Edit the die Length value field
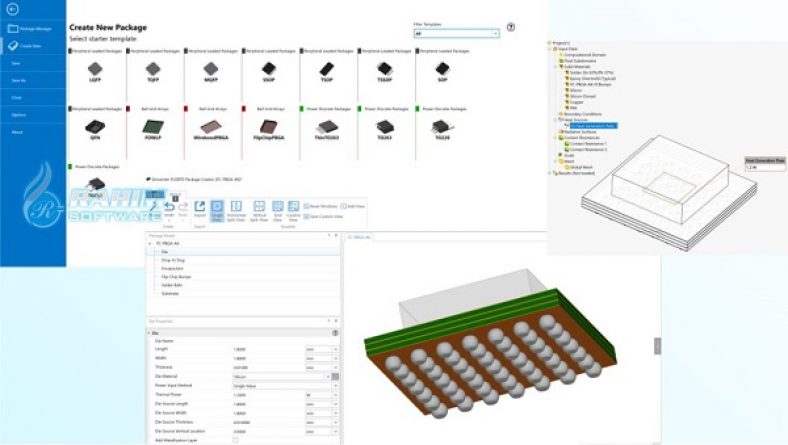This screenshot has width=788, height=445. (x=268, y=349)
